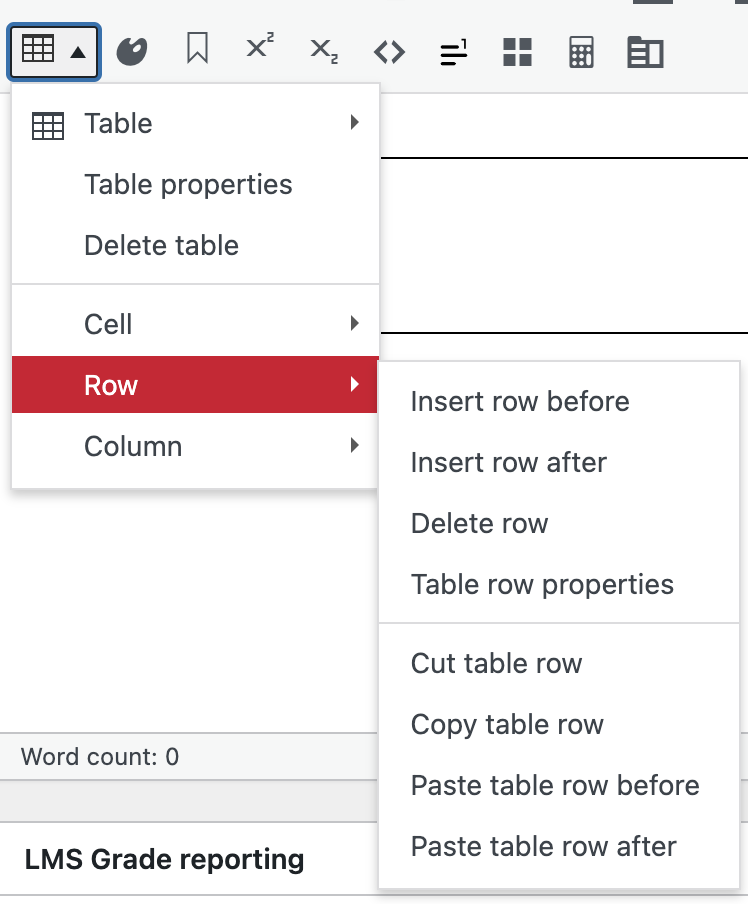
Task: Insert a bookmark using the bookmark icon
Action: [197, 51]
